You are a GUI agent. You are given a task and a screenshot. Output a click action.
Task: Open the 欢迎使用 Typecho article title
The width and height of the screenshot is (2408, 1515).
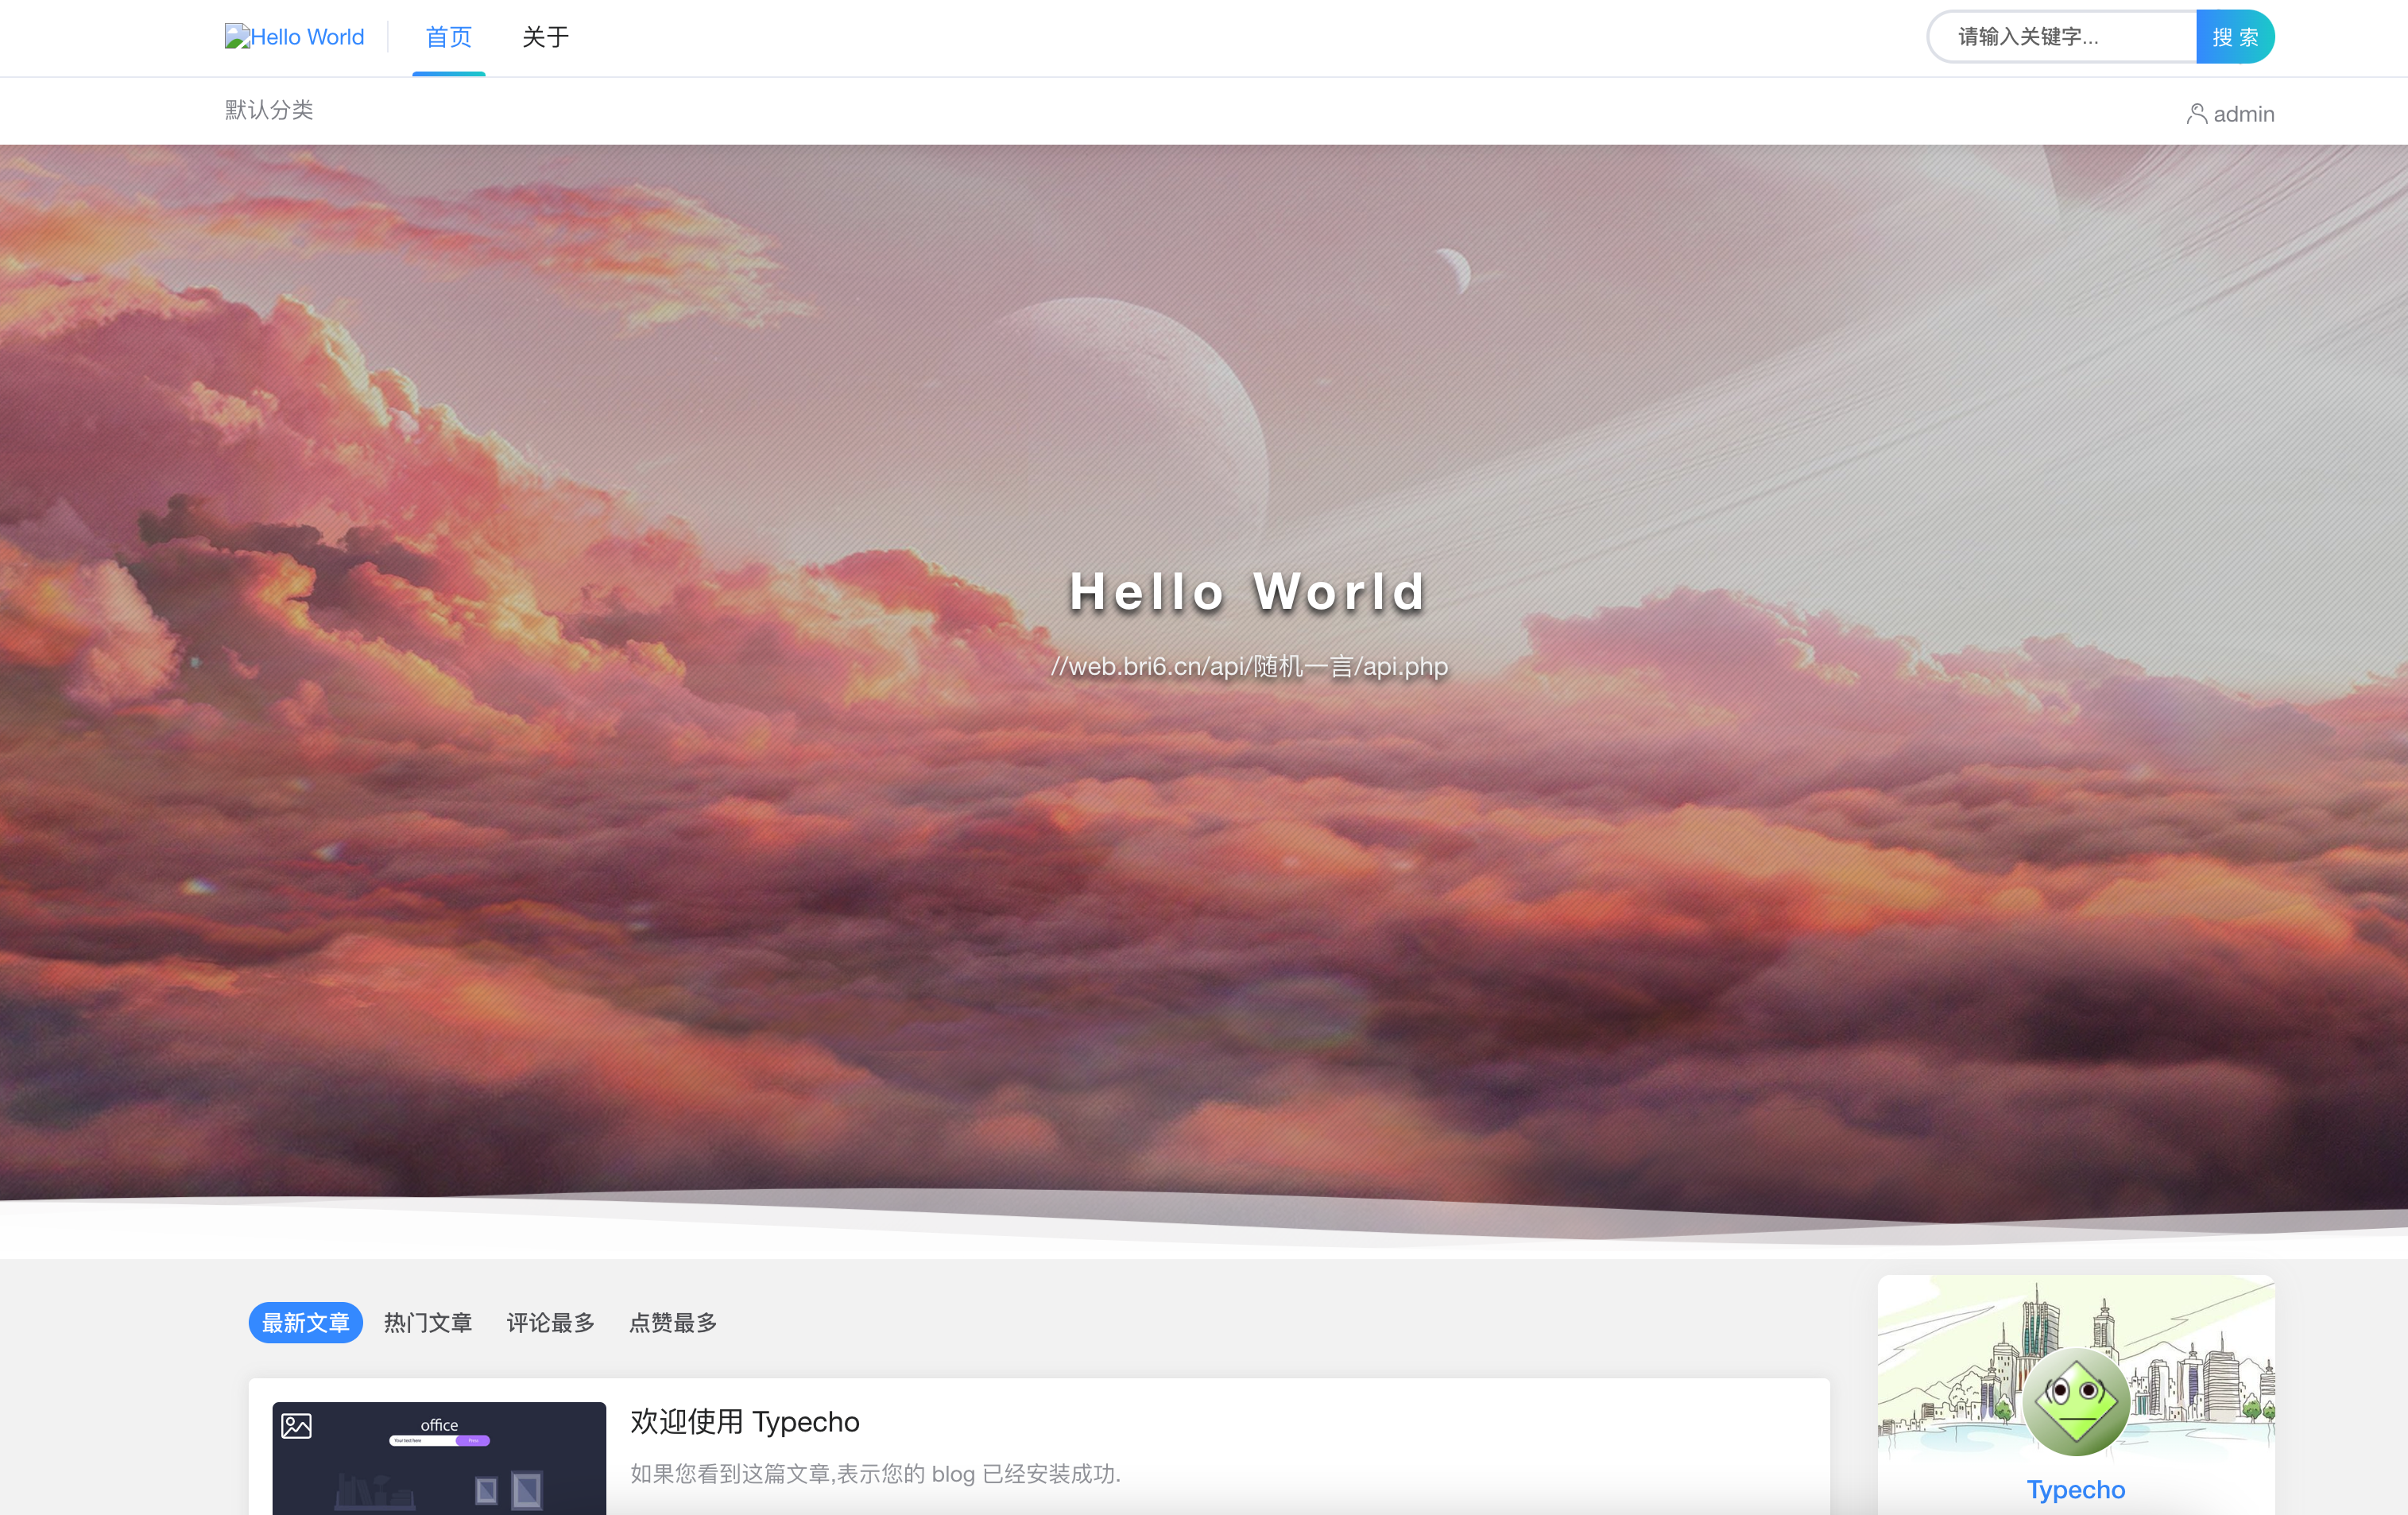[x=744, y=1421]
